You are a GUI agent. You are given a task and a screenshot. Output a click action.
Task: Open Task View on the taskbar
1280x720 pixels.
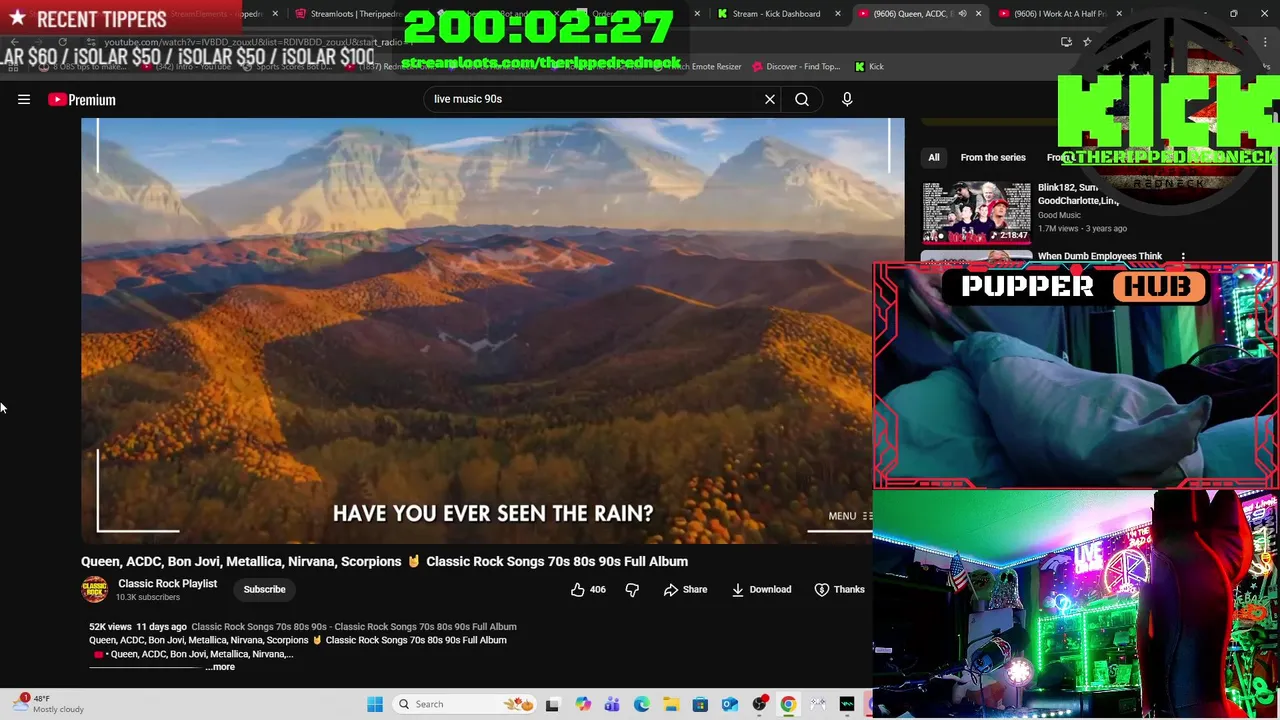[x=552, y=704]
